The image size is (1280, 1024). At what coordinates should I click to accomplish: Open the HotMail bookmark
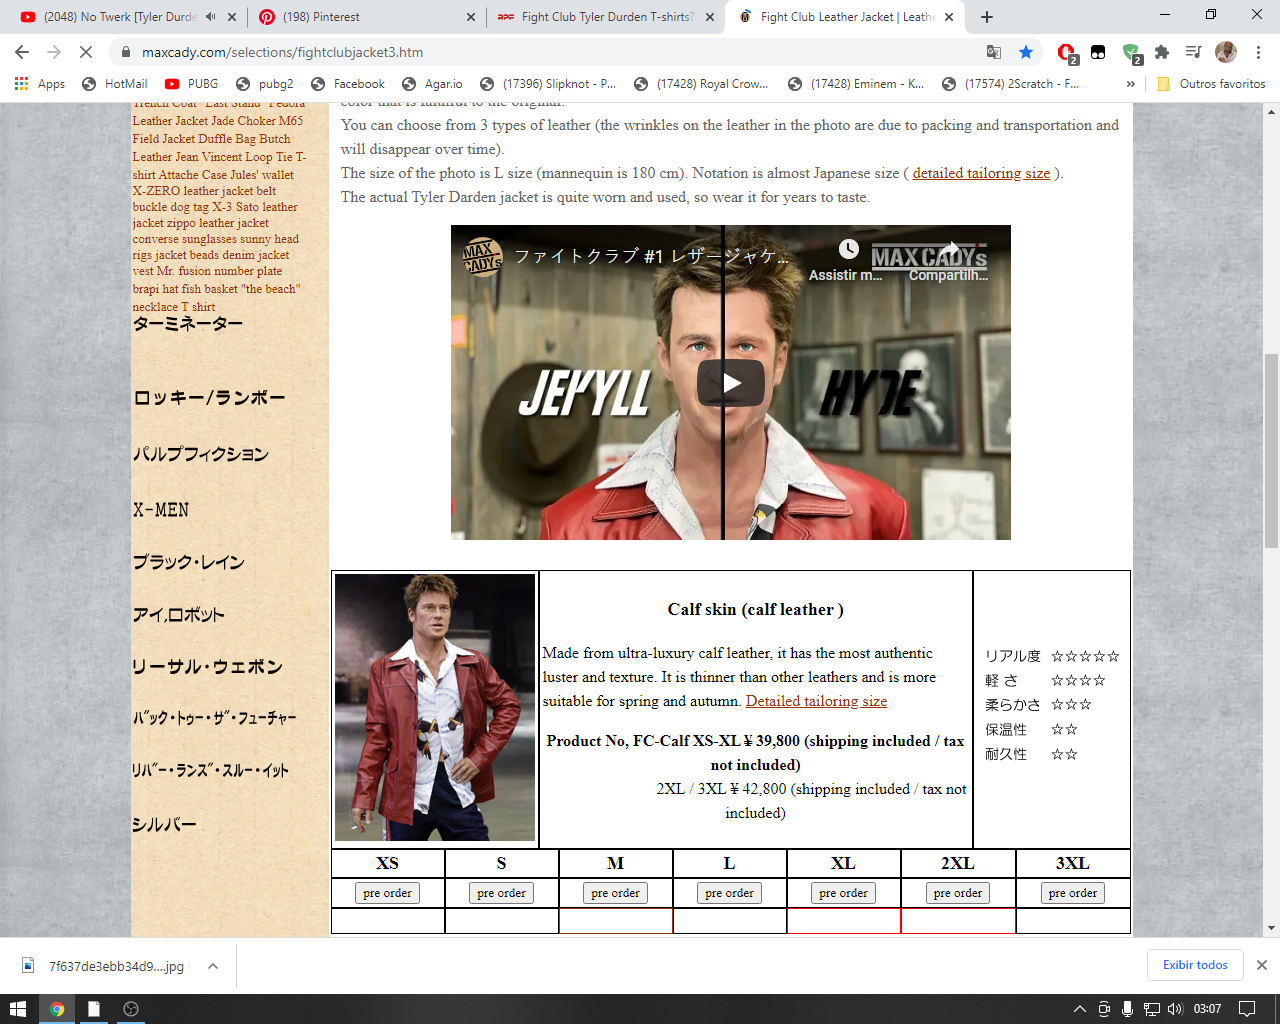tap(114, 84)
